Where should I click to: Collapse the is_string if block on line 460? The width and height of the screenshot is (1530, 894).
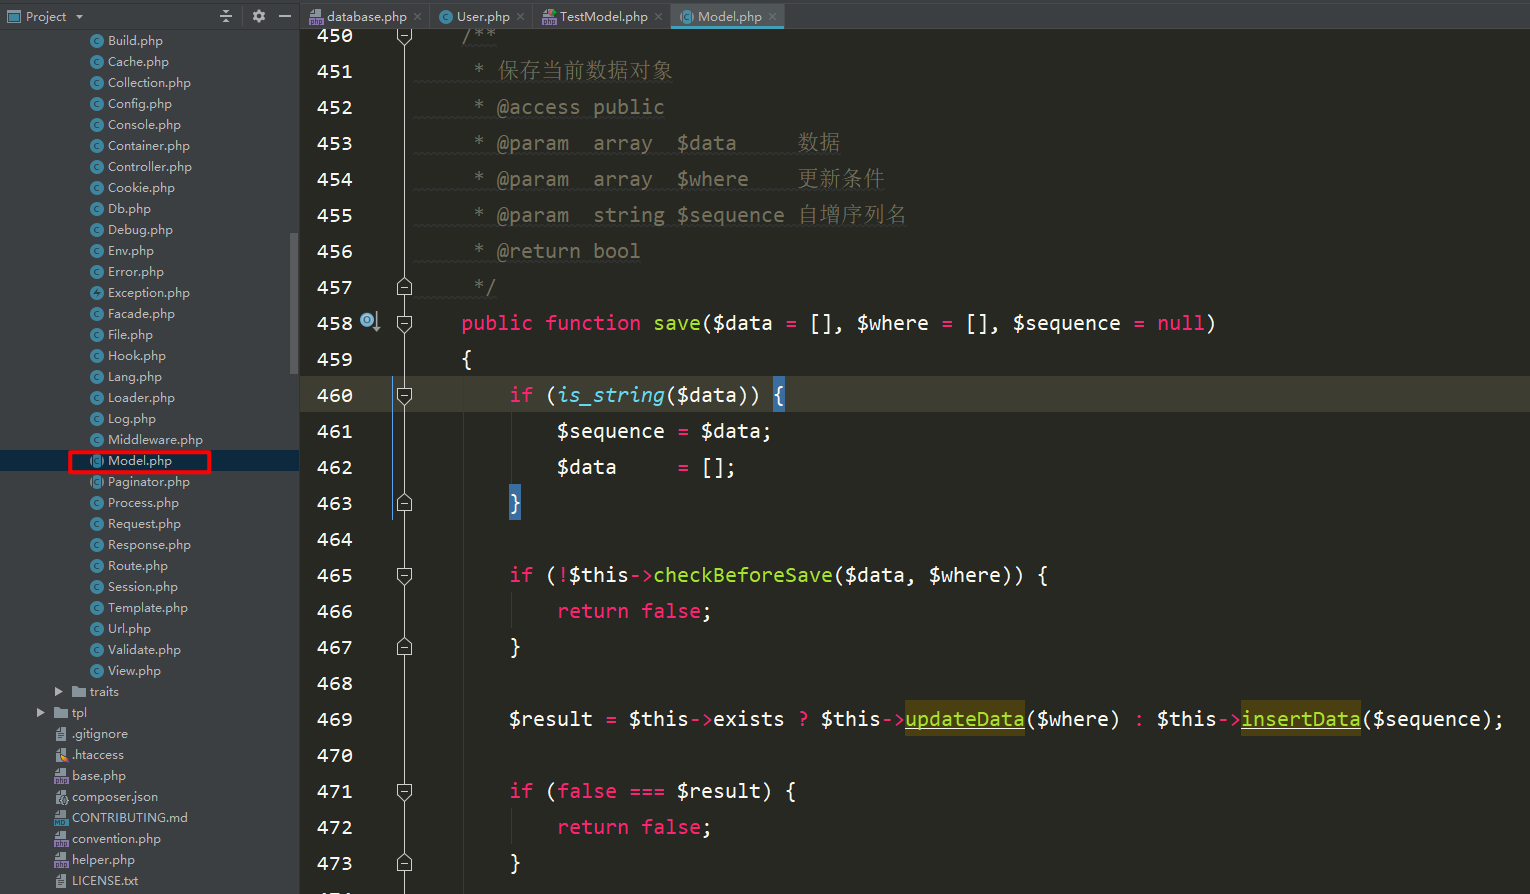tap(404, 395)
